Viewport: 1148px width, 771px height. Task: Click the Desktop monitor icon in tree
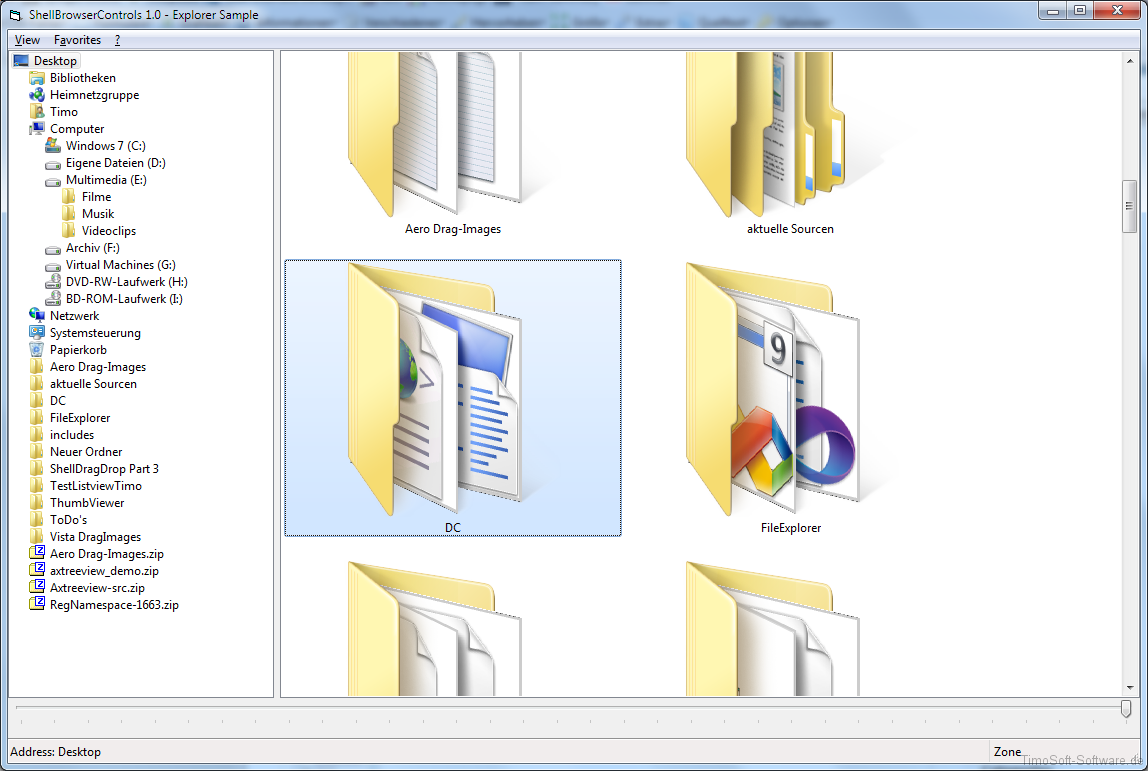tap(21, 61)
